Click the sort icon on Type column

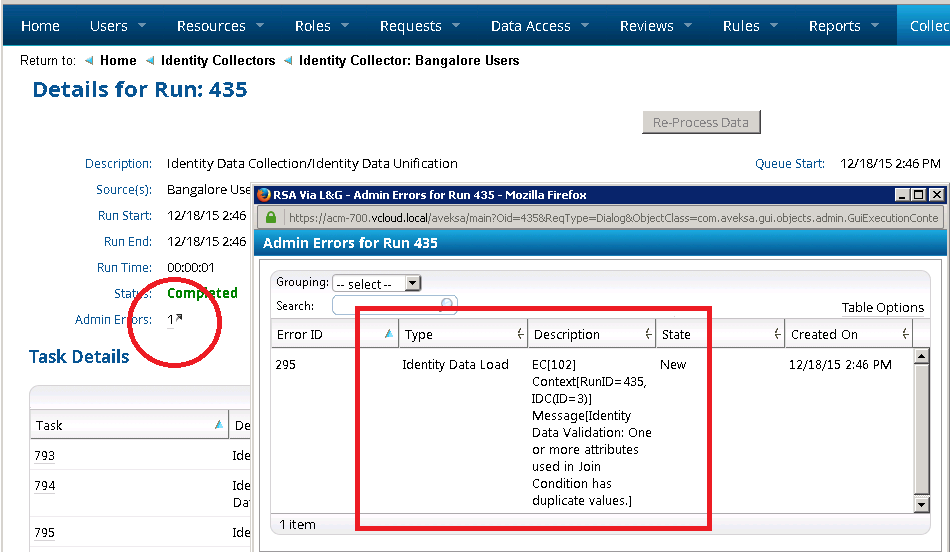coord(520,334)
